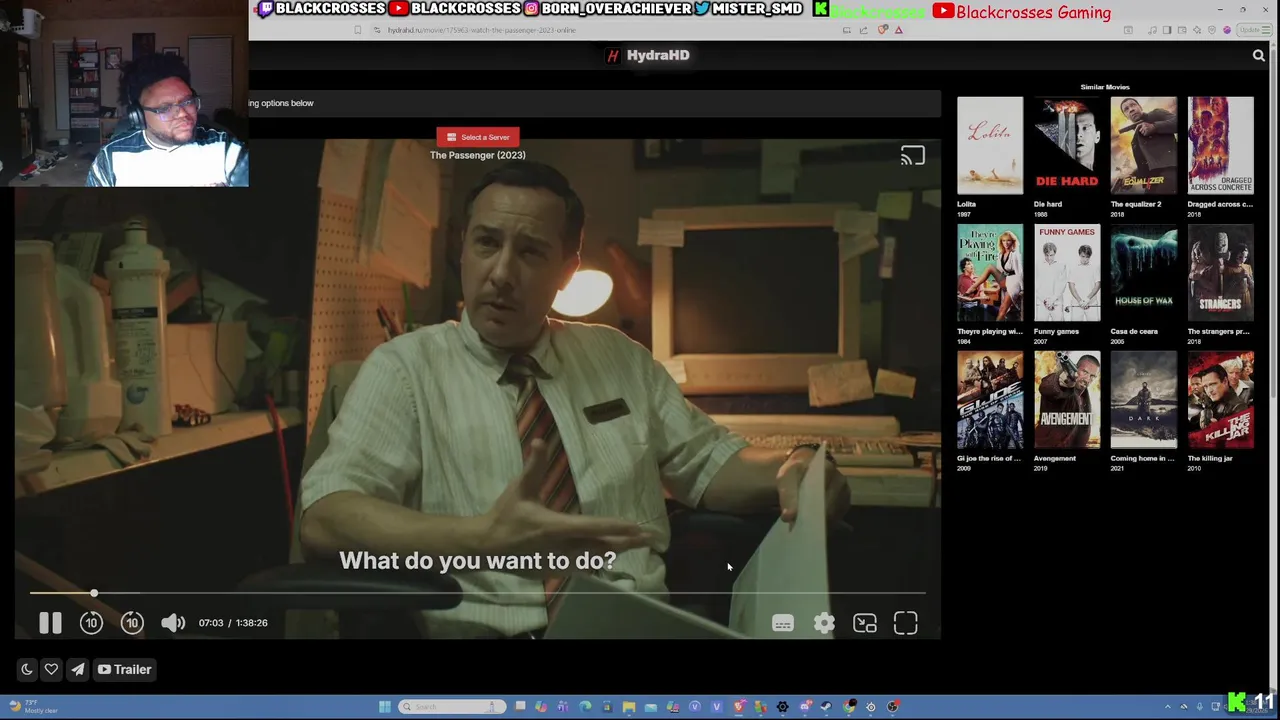Click 'The equalizer 2' title
The height and width of the screenshot is (720, 1280).
pyautogui.click(x=1136, y=204)
